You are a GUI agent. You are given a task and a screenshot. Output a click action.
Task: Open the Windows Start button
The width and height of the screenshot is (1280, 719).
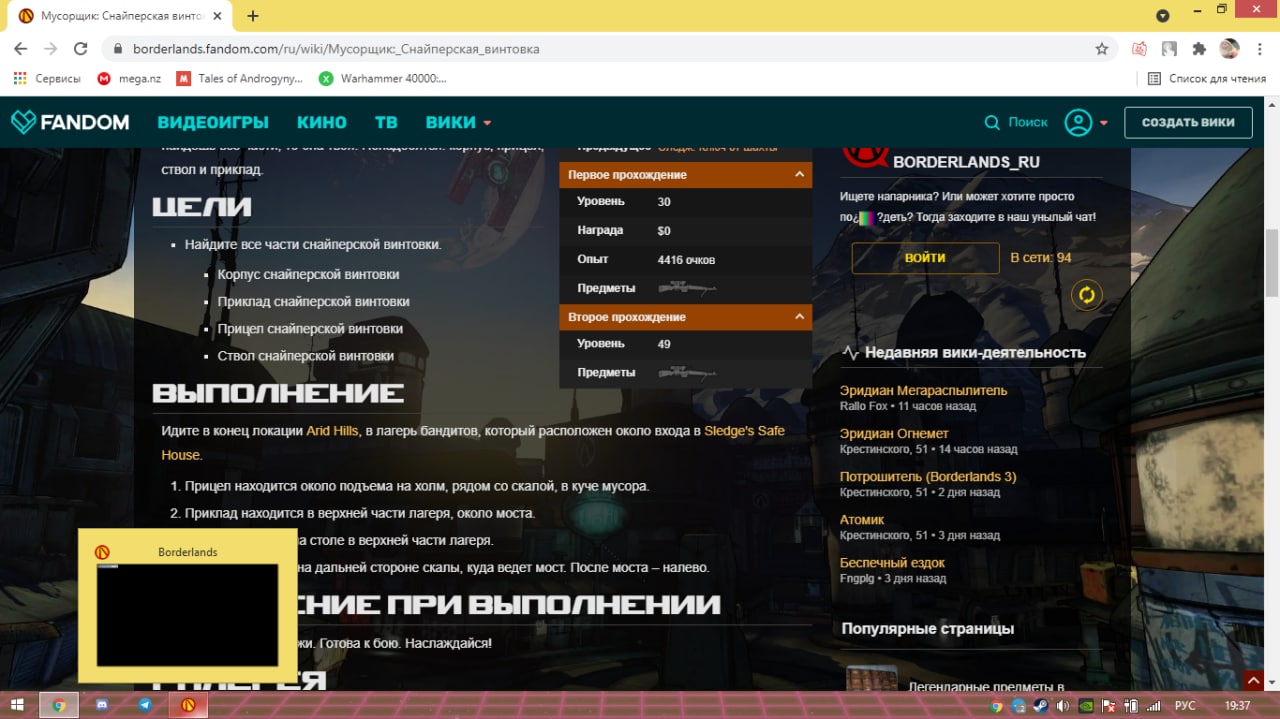(x=19, y=705)
